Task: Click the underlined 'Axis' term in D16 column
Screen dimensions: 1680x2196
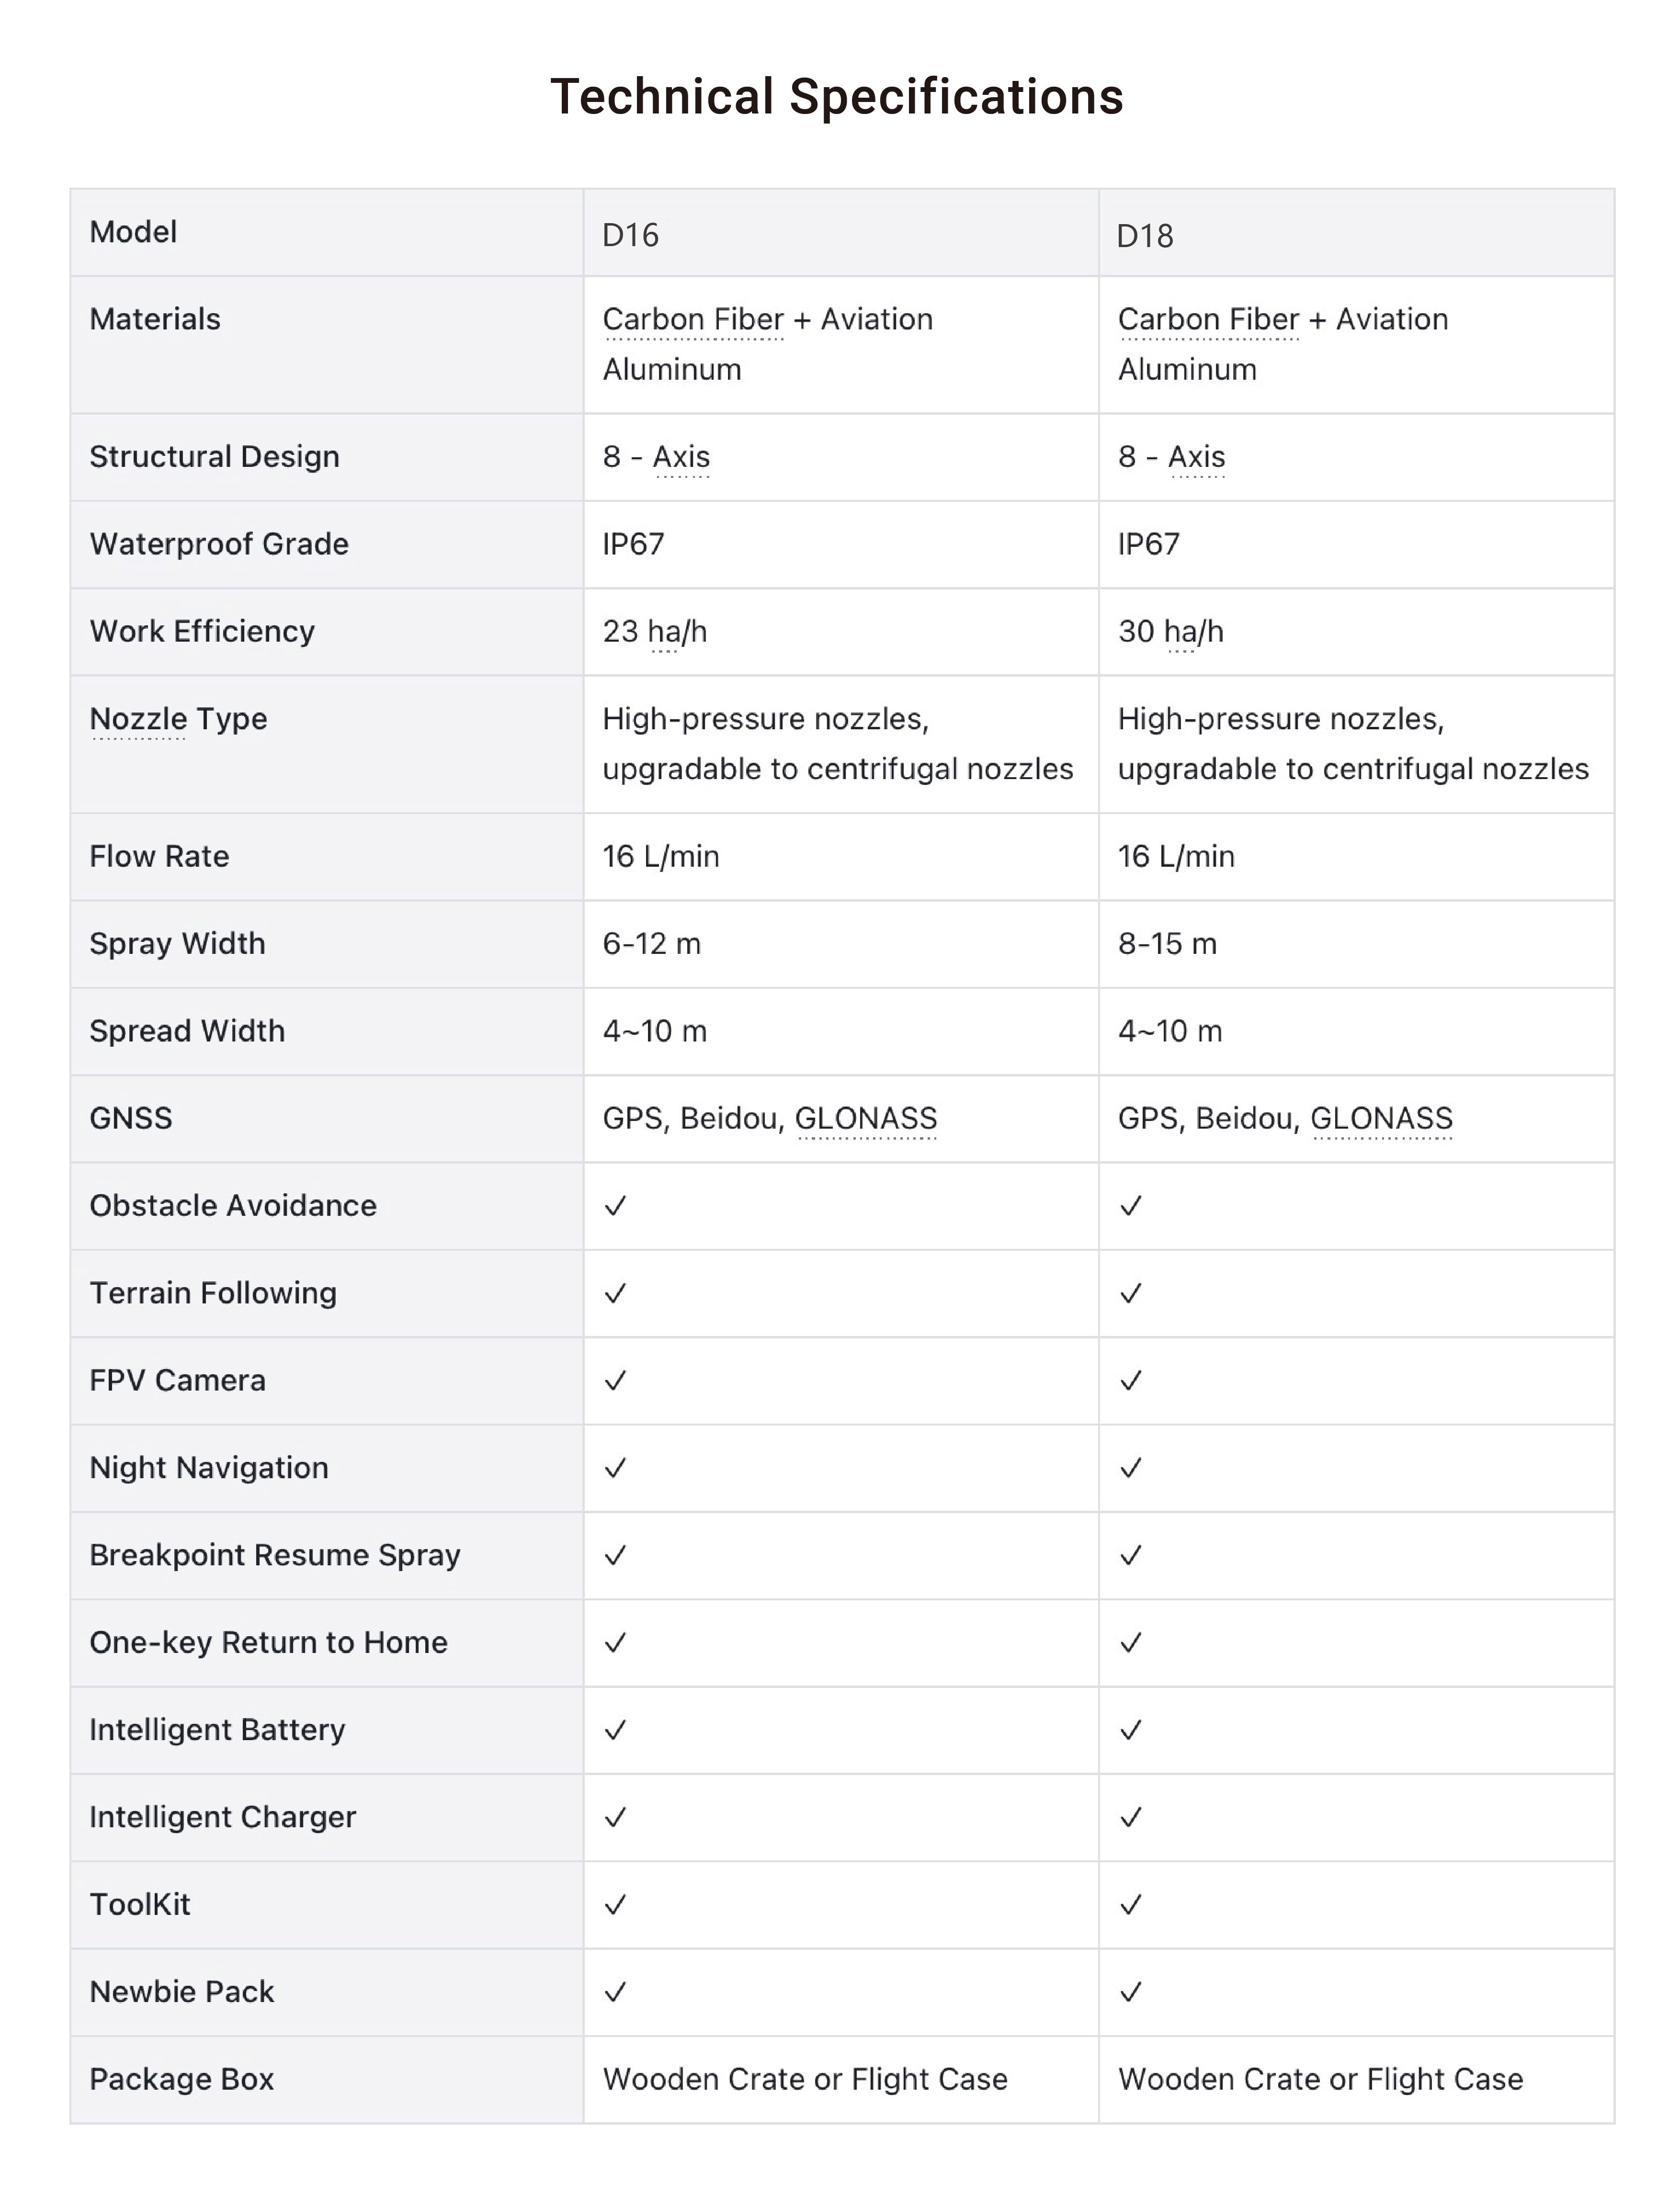Action: [x=682, y=457]
